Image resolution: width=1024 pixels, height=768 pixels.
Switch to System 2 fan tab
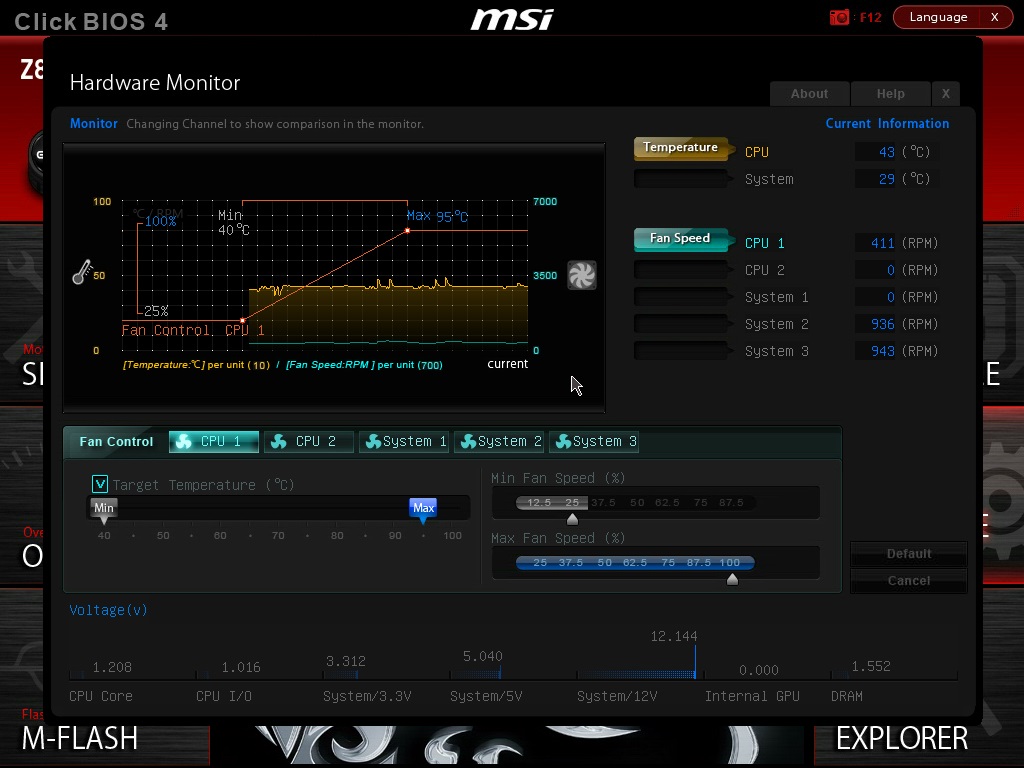(x=498, y=441)
